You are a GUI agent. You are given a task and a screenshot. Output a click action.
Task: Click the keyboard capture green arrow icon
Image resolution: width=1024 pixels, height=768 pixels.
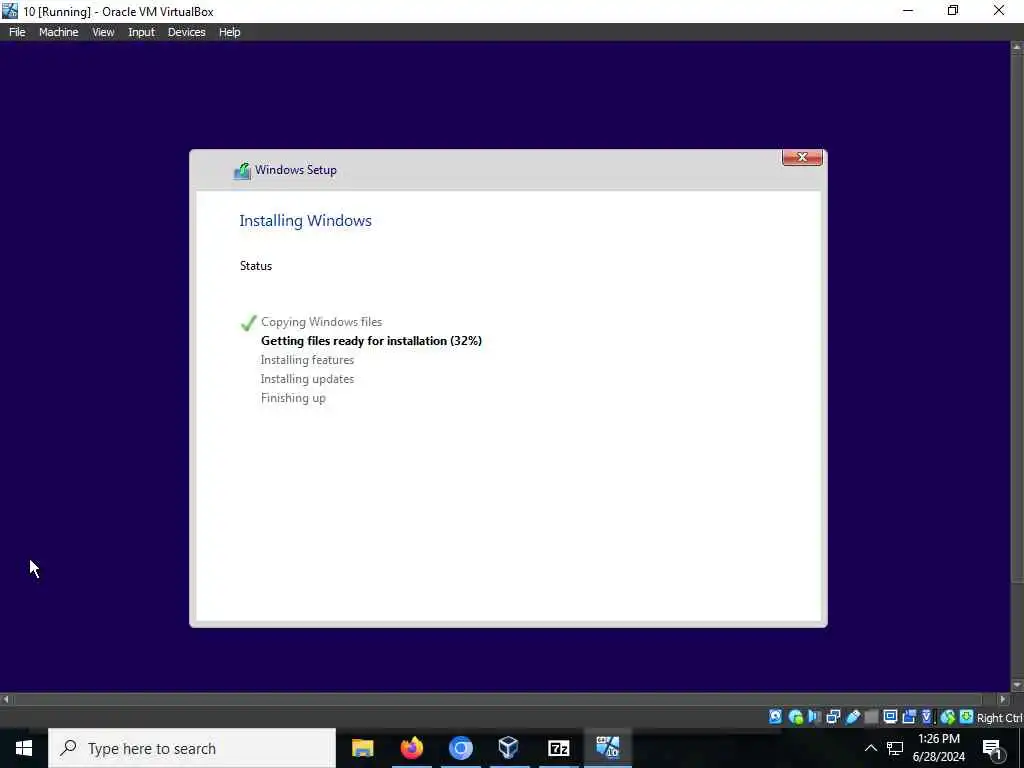point(967,717)
